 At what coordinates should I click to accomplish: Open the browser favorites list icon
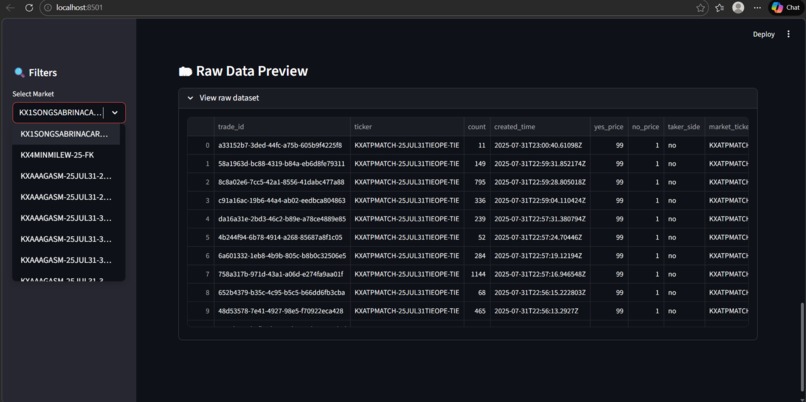tap(720, 8)
